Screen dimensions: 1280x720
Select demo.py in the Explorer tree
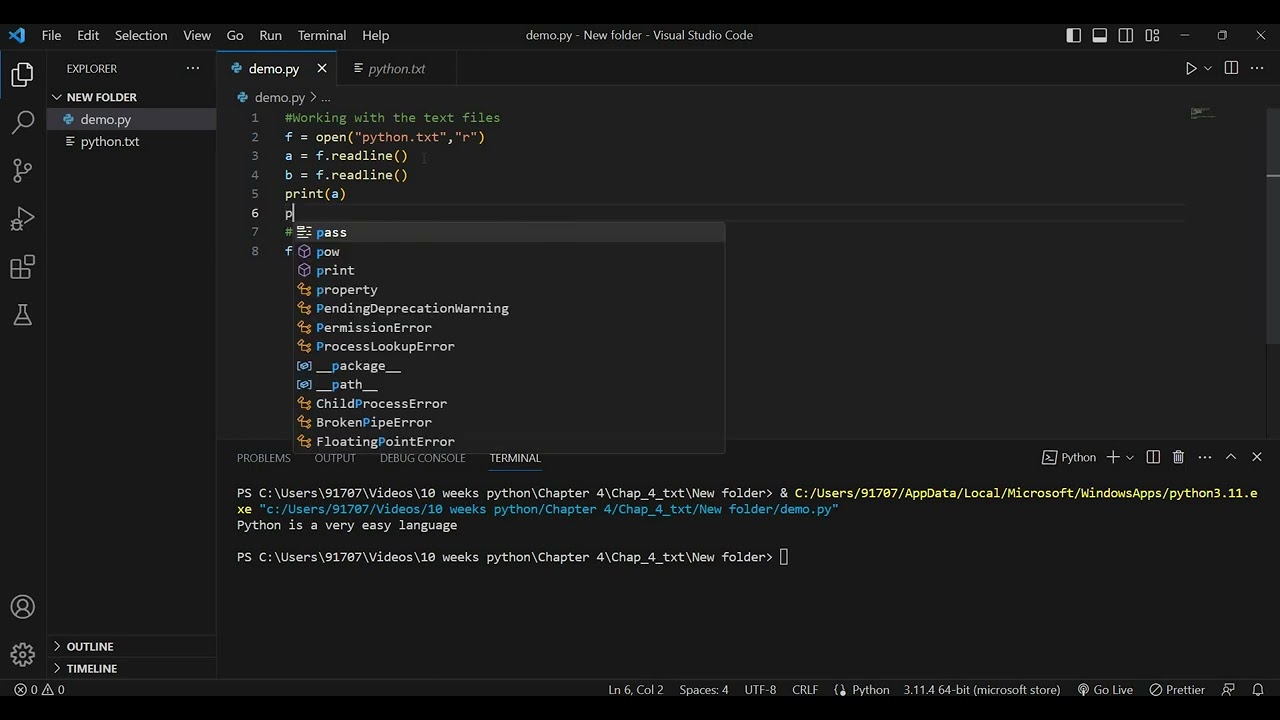click(131, 119)
